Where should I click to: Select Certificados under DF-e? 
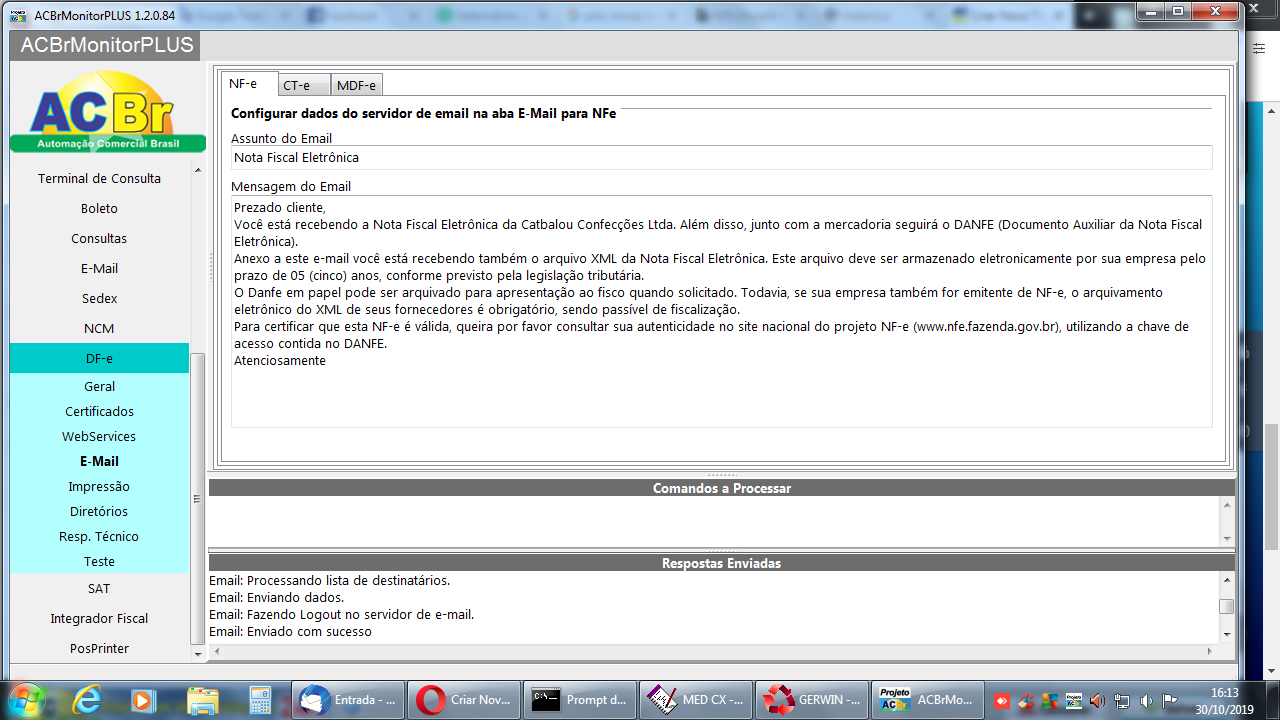(x=99, y=411)
